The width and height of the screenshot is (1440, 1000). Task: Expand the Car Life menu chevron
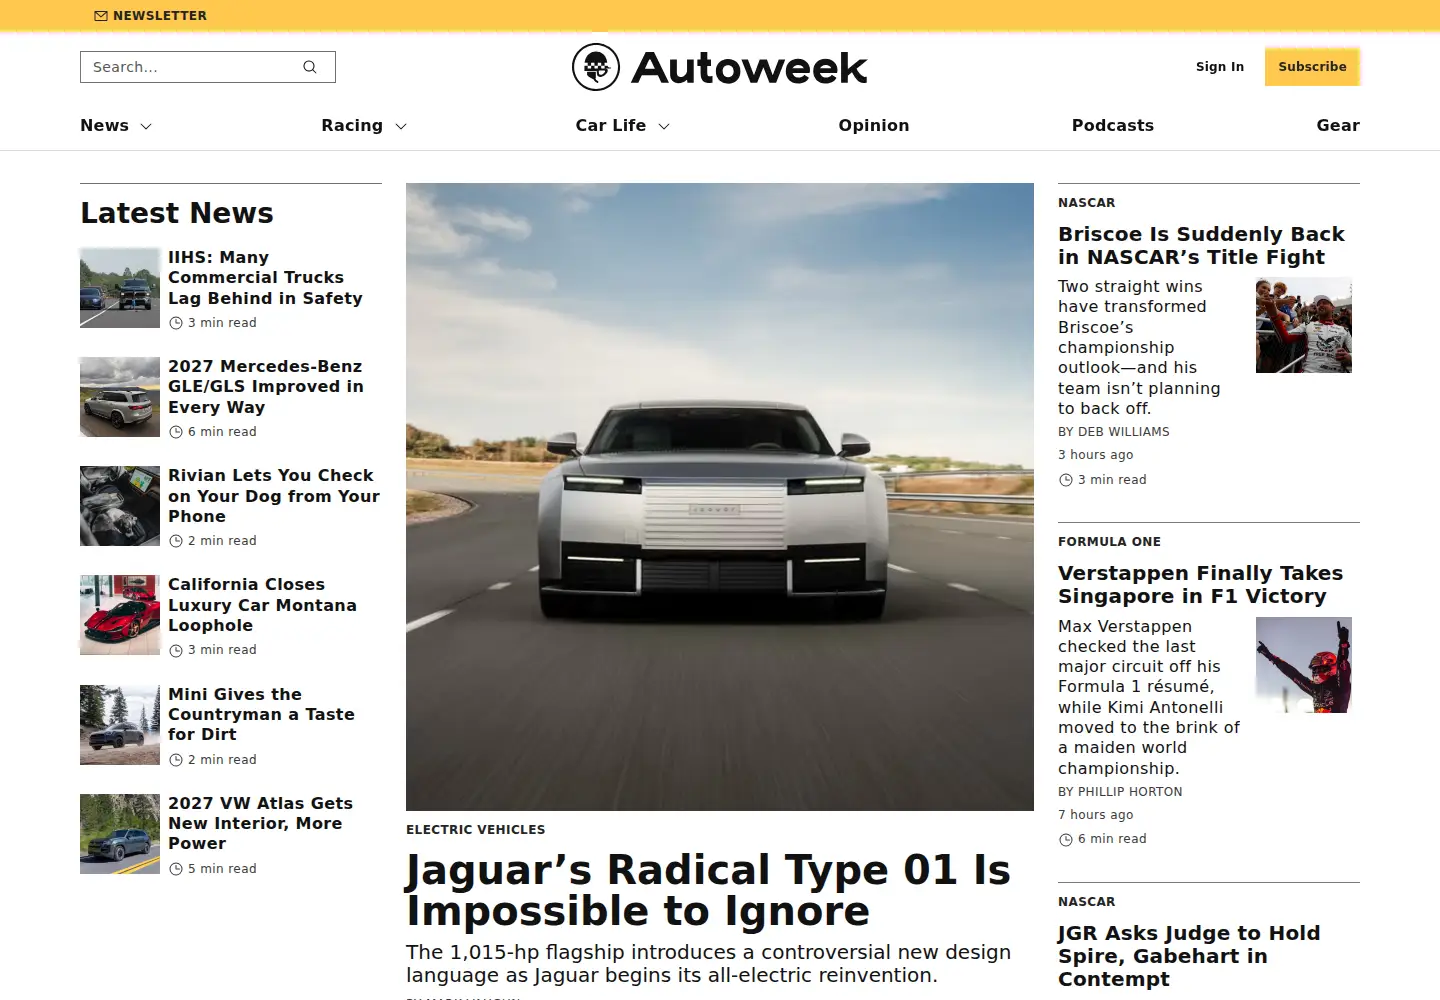664,126
